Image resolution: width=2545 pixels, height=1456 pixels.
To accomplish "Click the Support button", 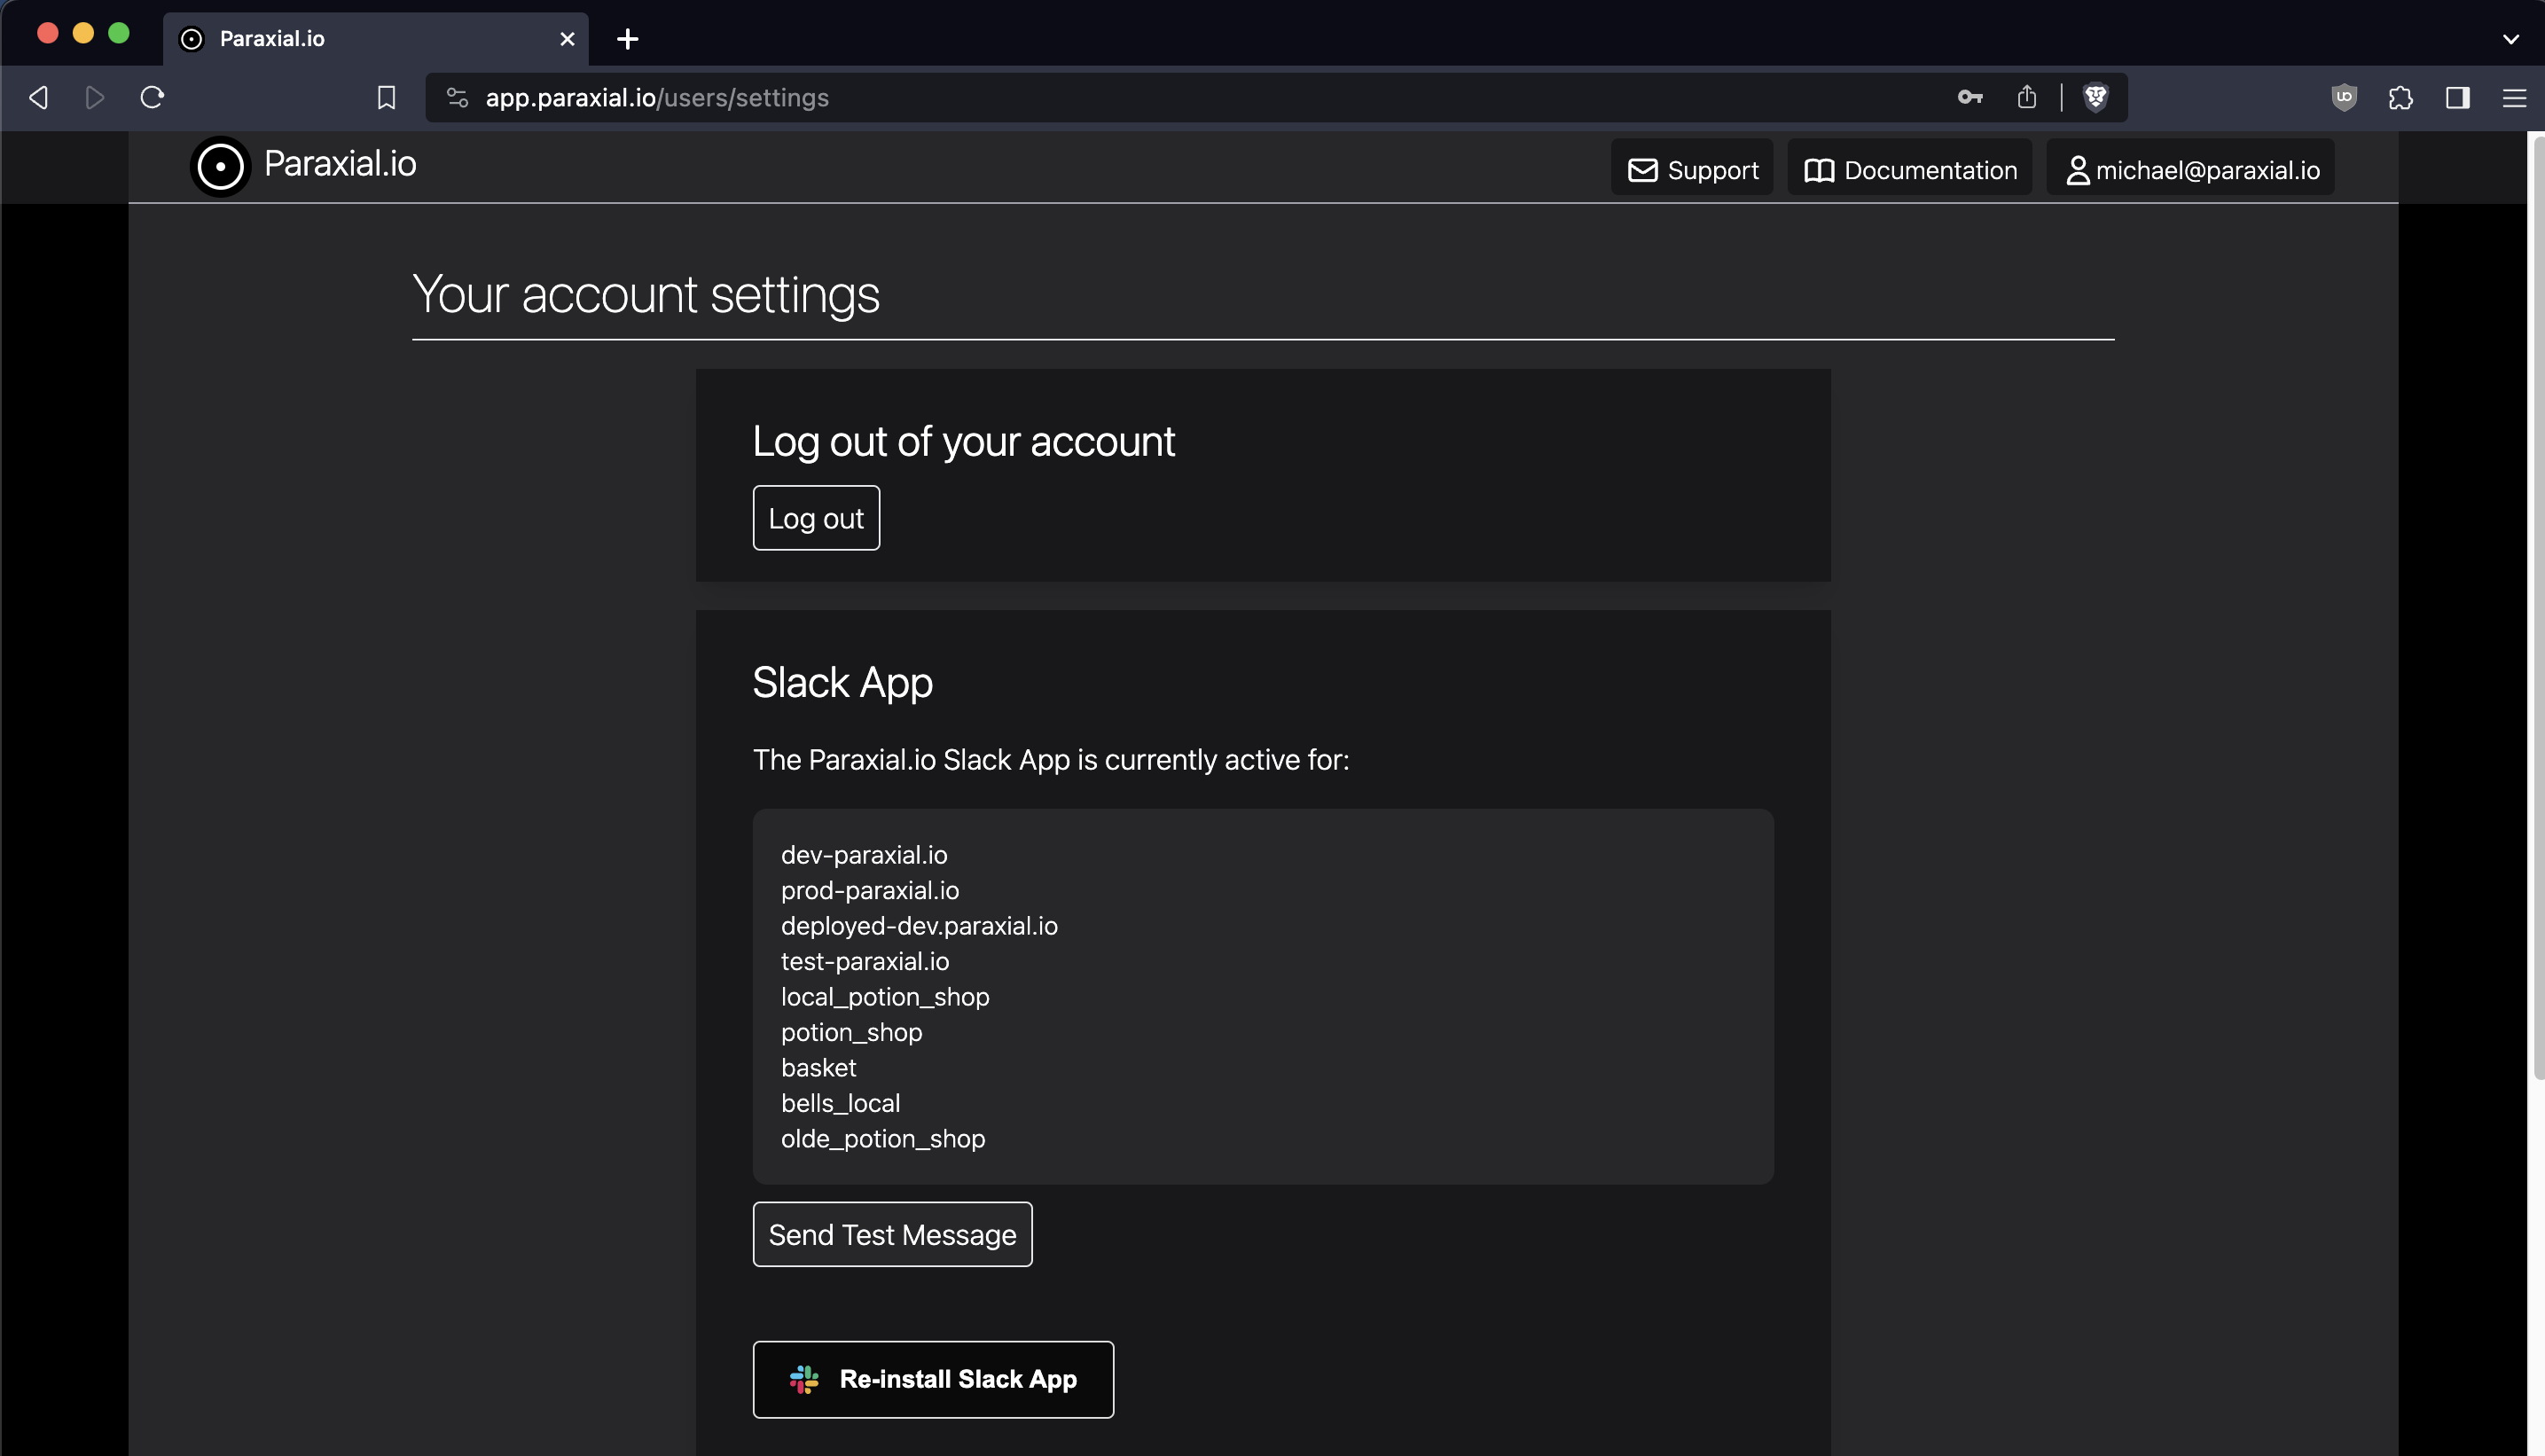I will tap(1692, 170).
